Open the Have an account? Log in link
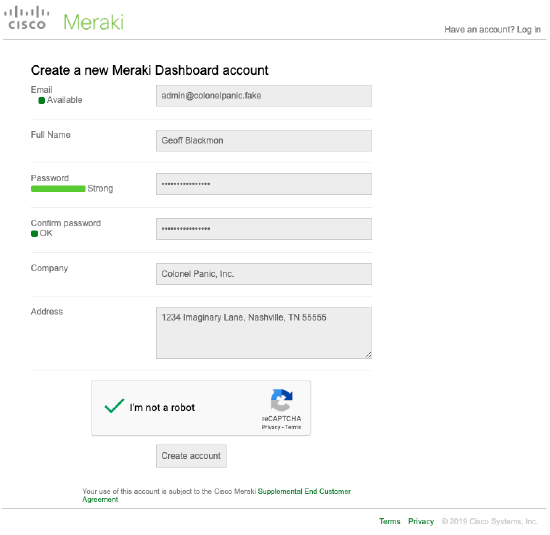 (x=492, y=29)
